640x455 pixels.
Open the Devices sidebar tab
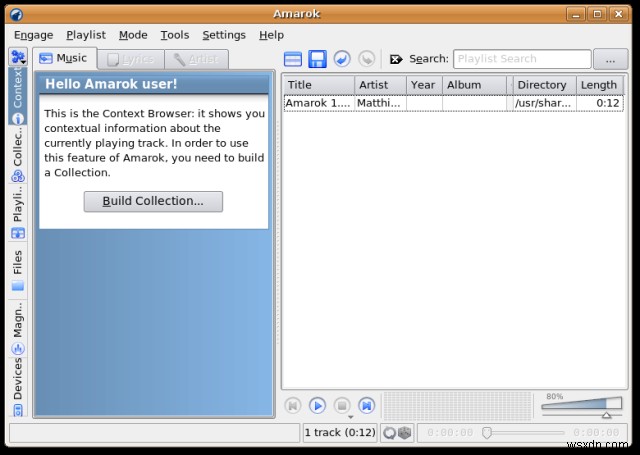(18, 386)
